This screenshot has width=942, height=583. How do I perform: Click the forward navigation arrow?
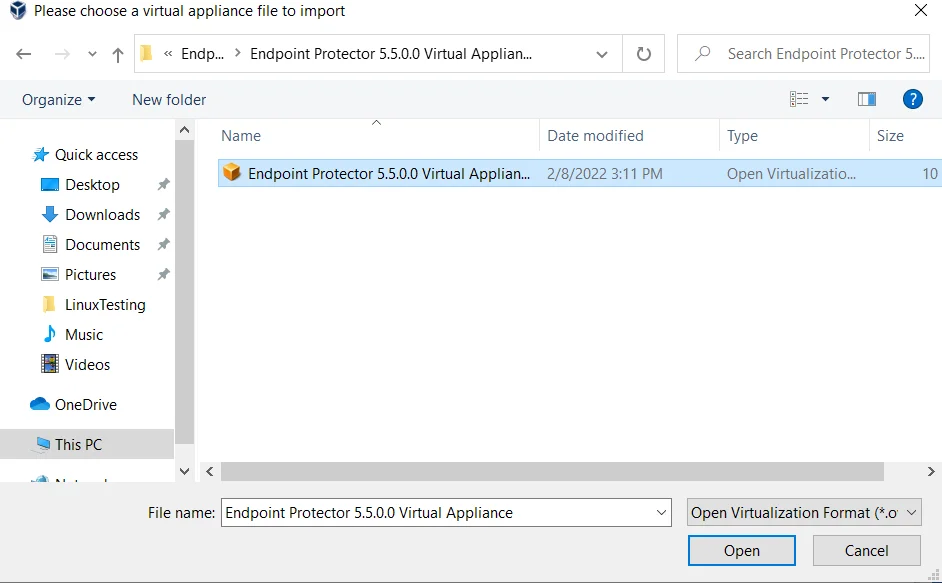pyautogui.click(x=62, y=54)
